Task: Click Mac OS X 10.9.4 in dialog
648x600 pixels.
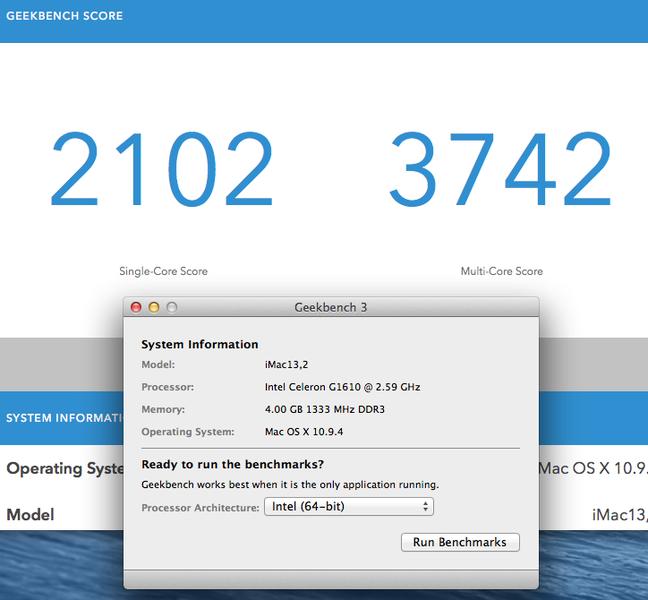Action: coord(304,432)
